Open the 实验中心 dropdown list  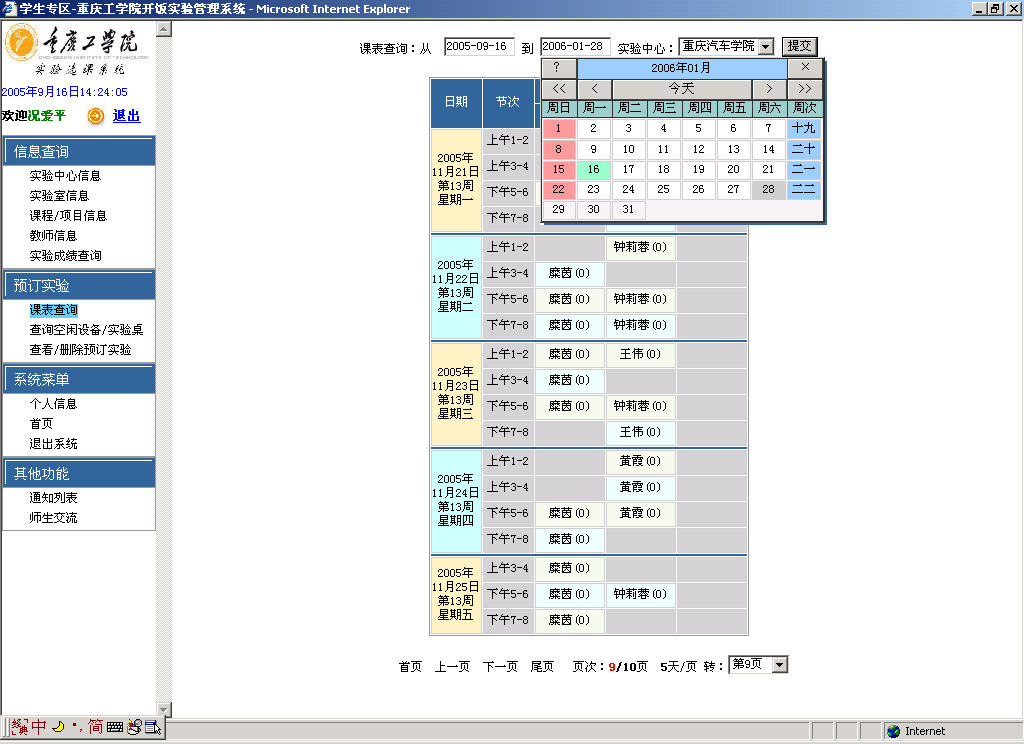pyautogui.click(x=766, y=47)
